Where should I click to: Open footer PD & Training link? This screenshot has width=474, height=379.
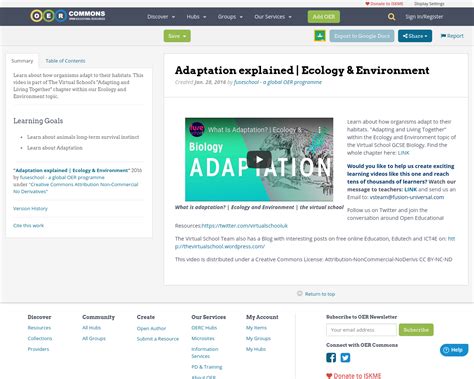pyautogui.click(x=207, y=367)
